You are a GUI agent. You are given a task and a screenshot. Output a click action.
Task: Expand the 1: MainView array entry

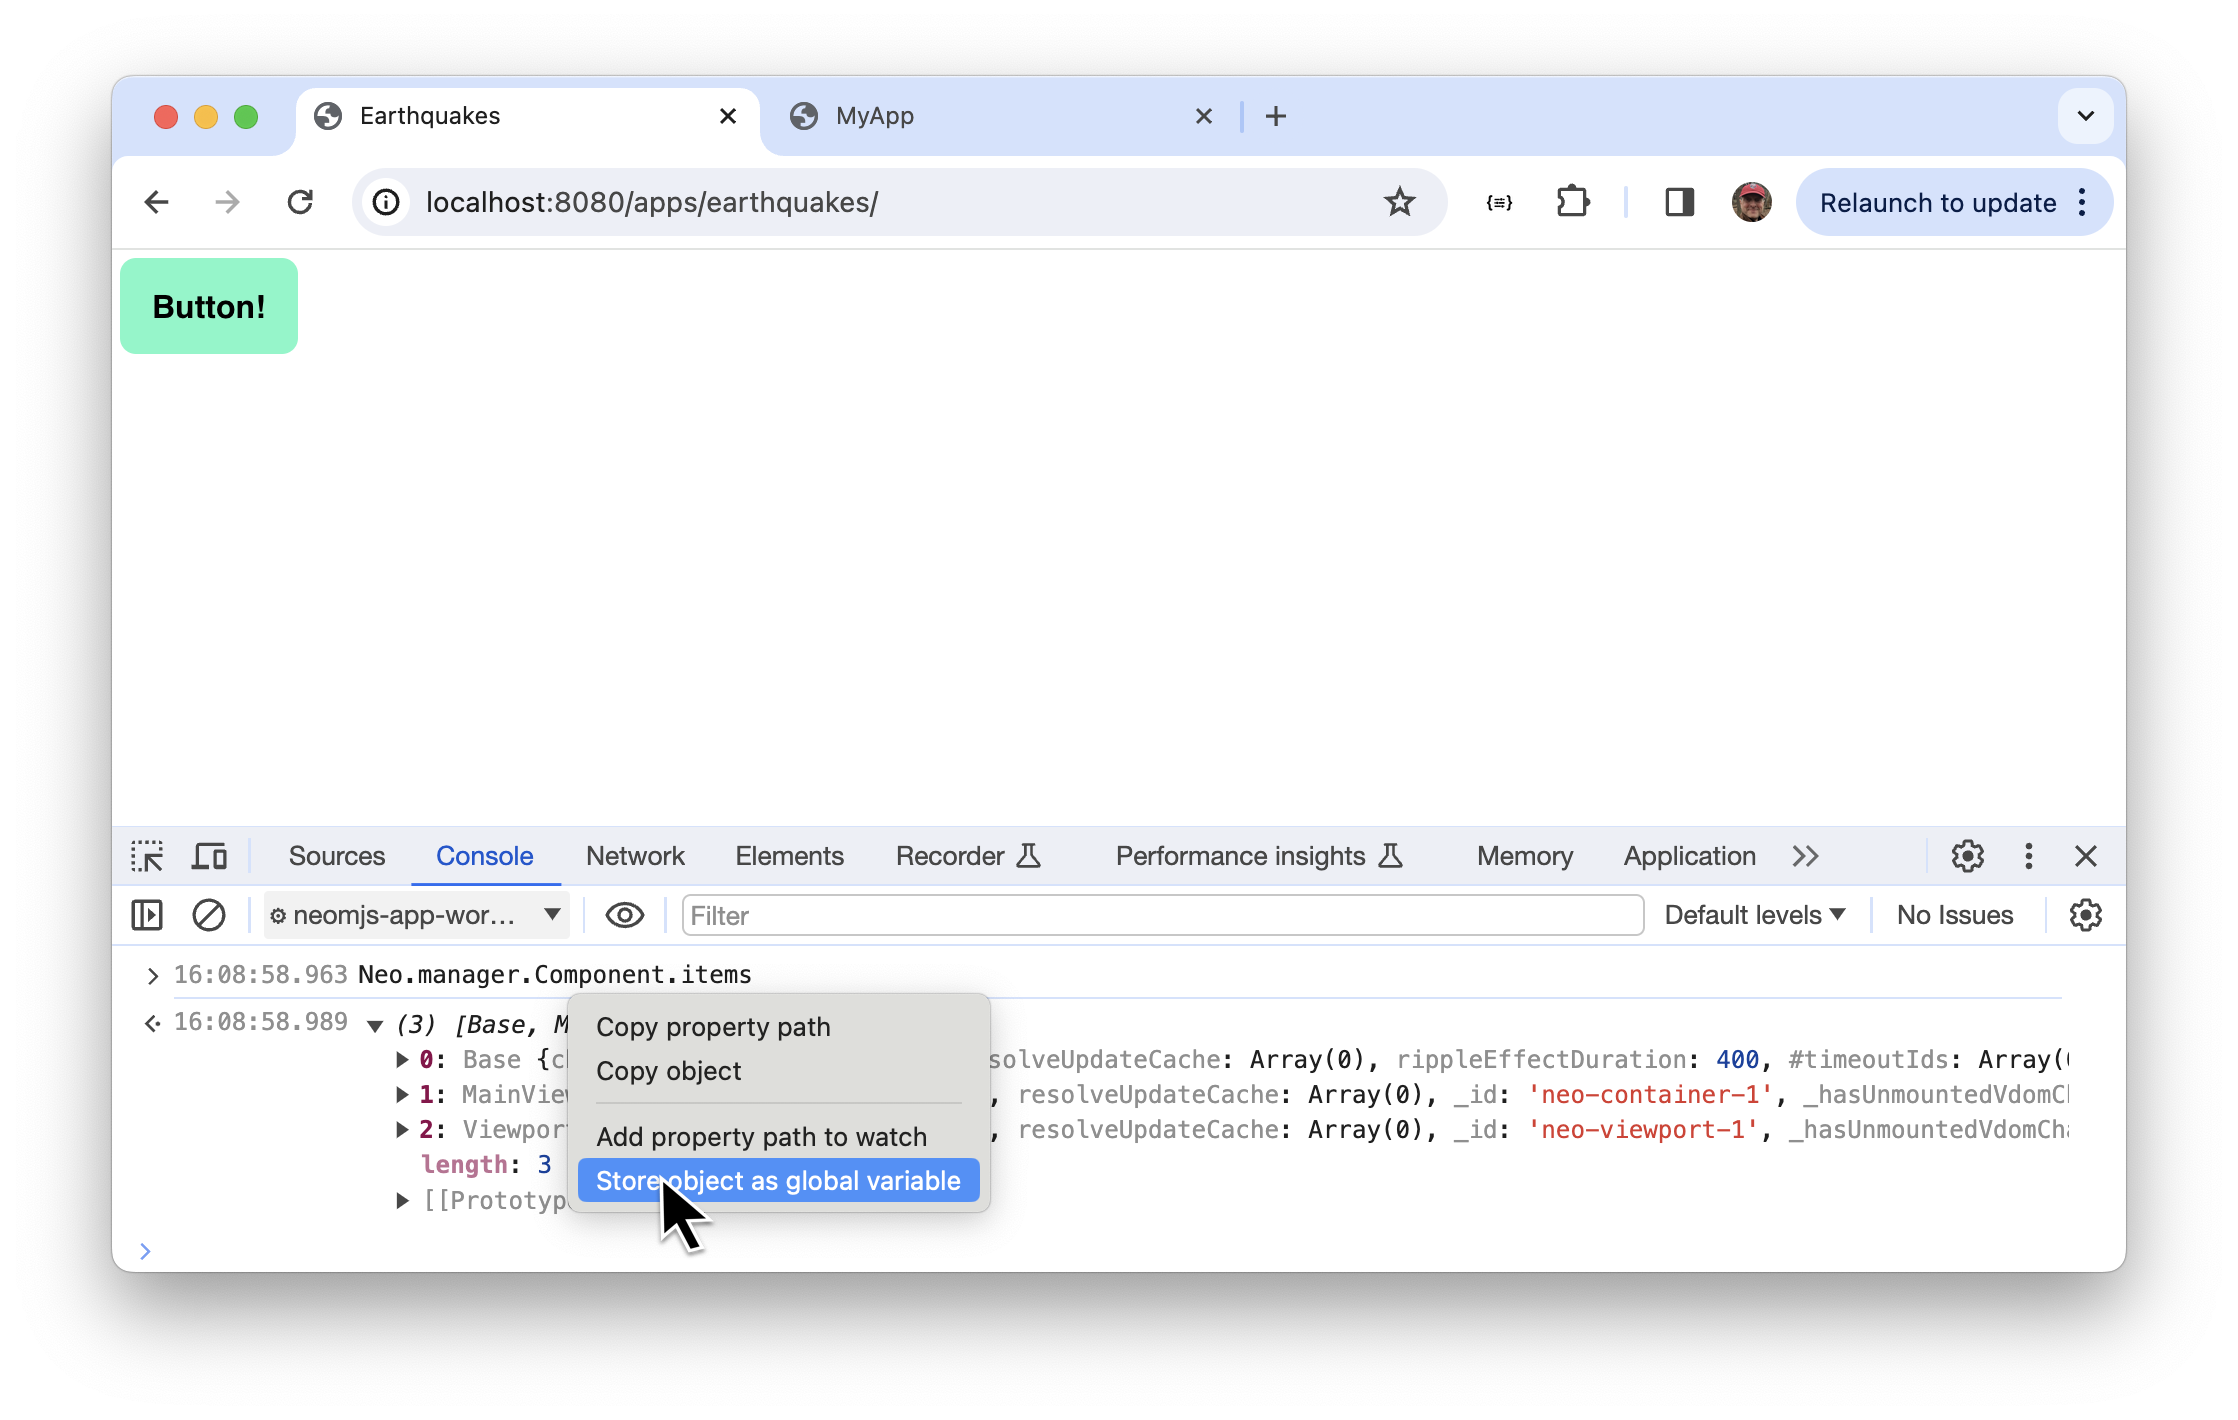(402, 1095)
